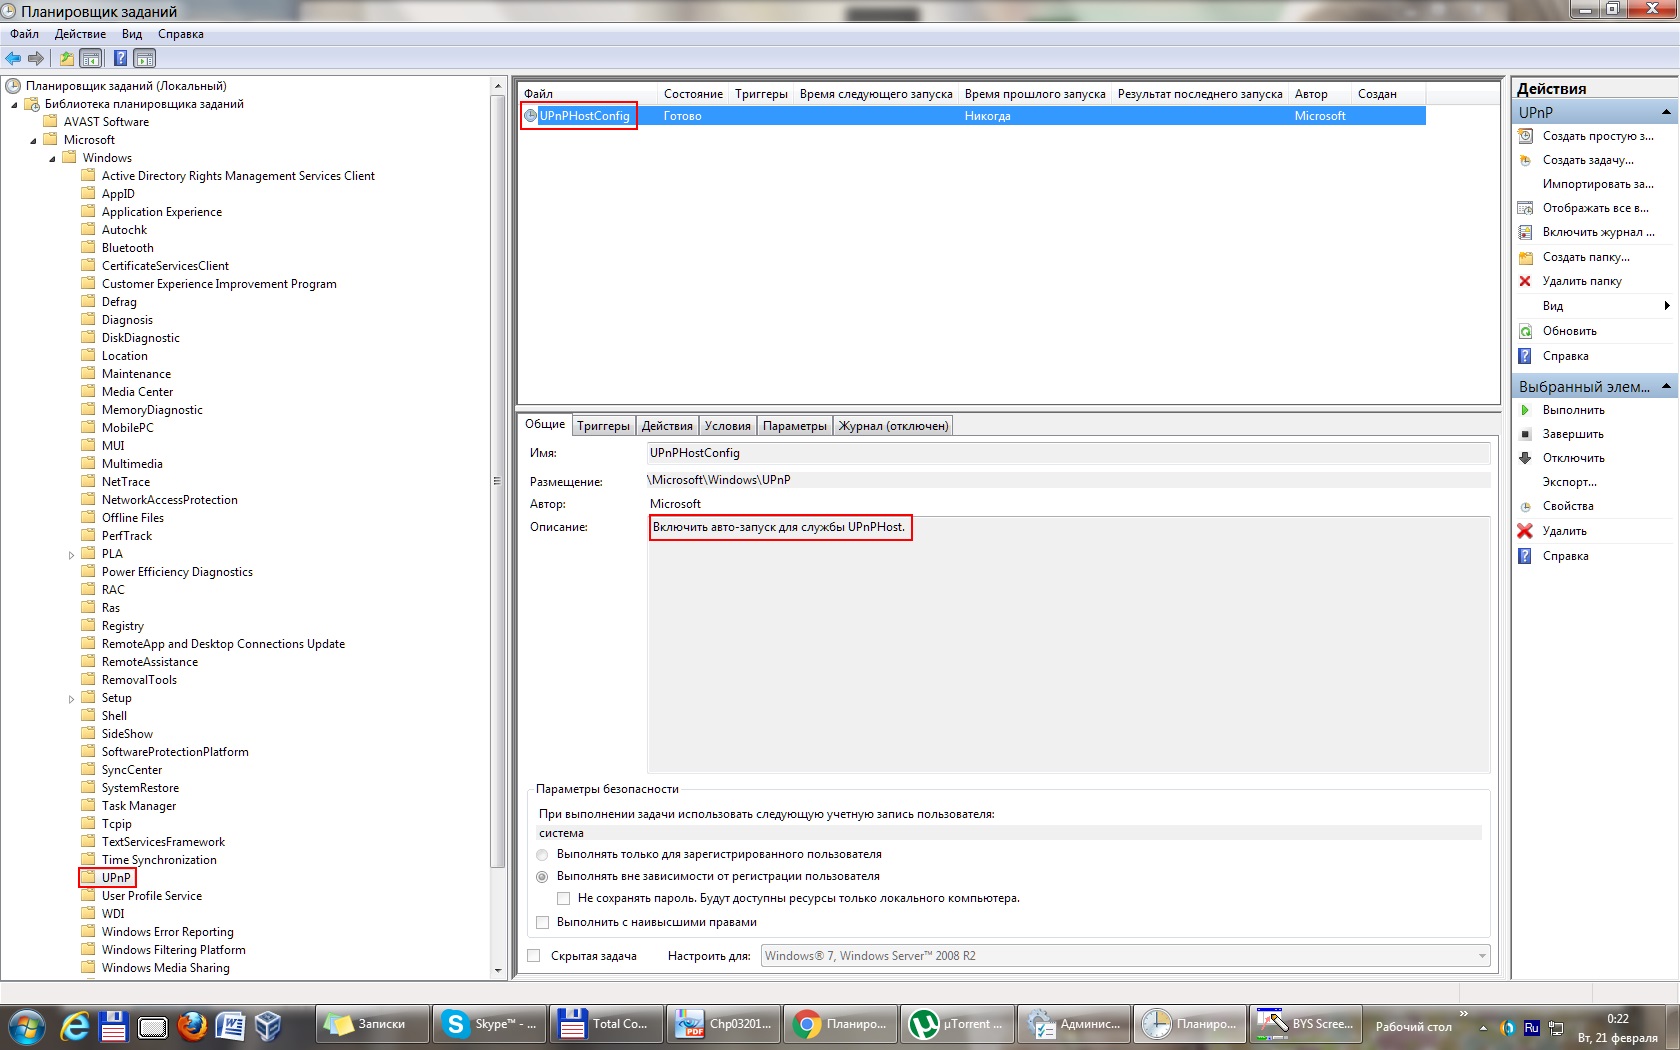Viewport: 1680px width, 1050px height.
Task: Switch to the Параметры tab
Action: (795, 426)
